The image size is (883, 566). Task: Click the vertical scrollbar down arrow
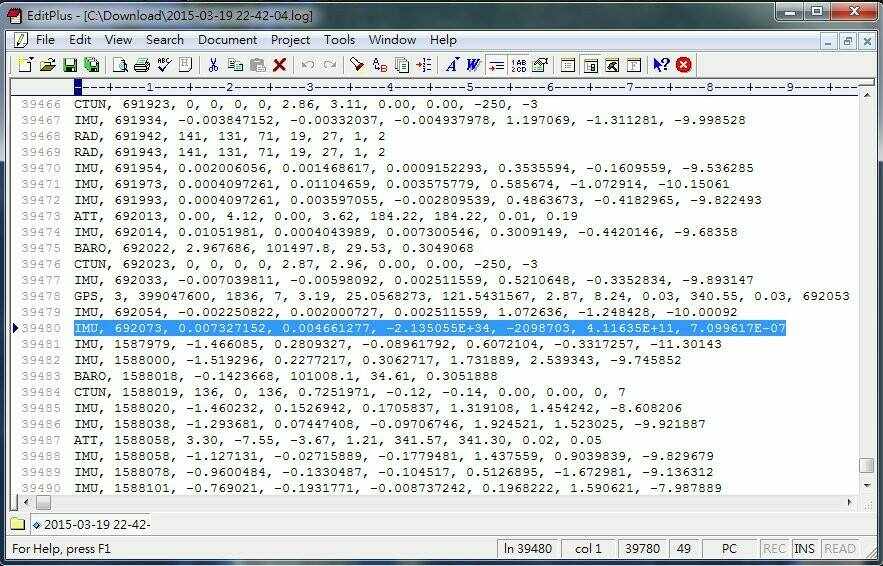point(866,487)
